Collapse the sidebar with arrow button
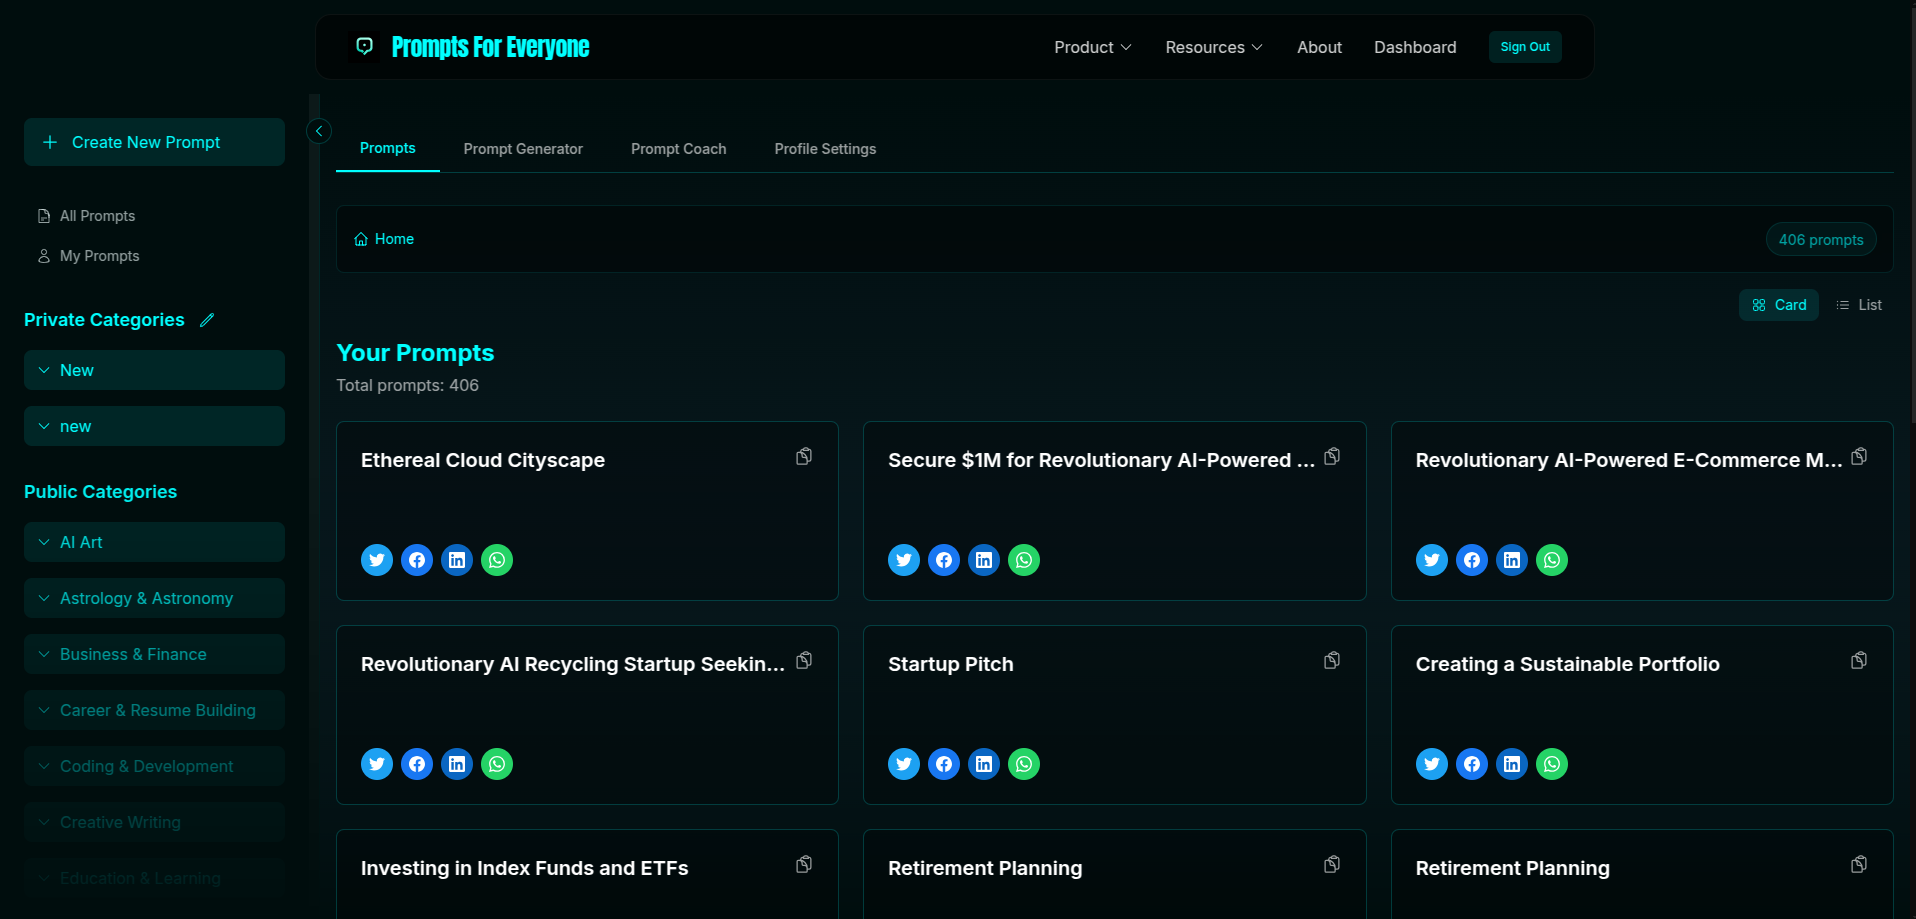Viewport: 1916px width, 919px height. click(x=319, y=131)
